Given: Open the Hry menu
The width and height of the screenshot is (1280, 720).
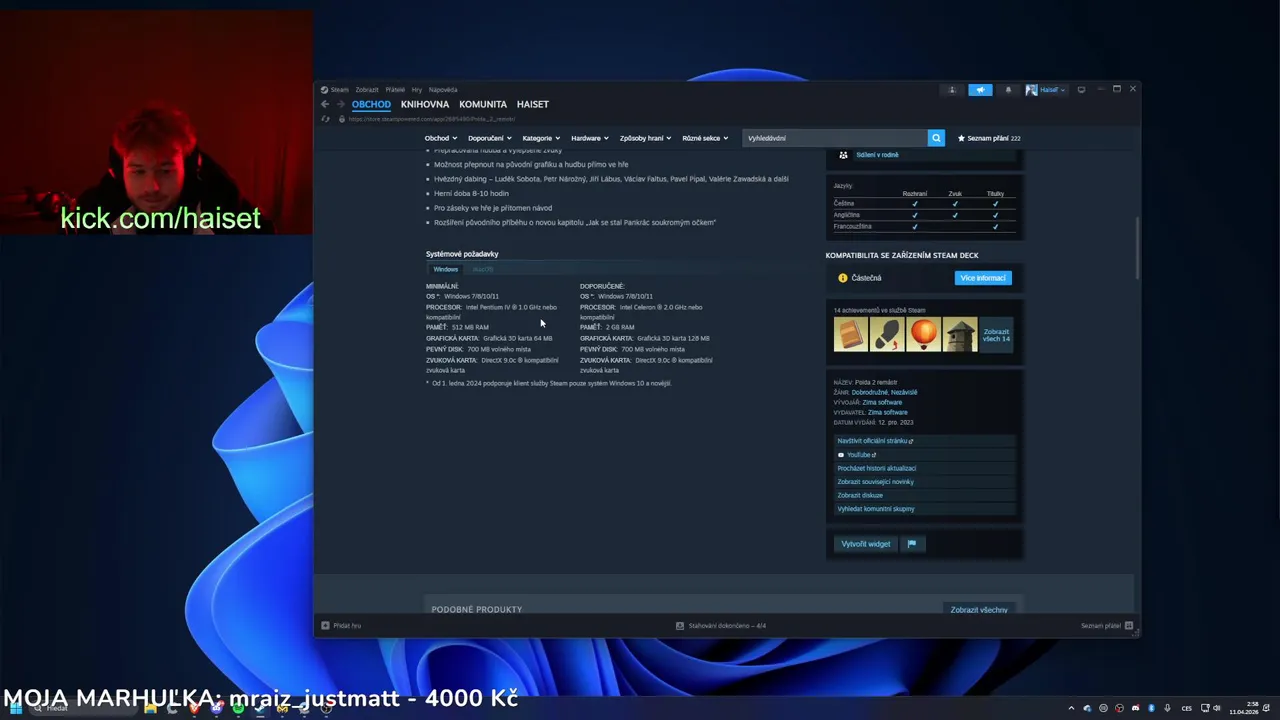Looking at the screenshot, I should pos(417,90).
